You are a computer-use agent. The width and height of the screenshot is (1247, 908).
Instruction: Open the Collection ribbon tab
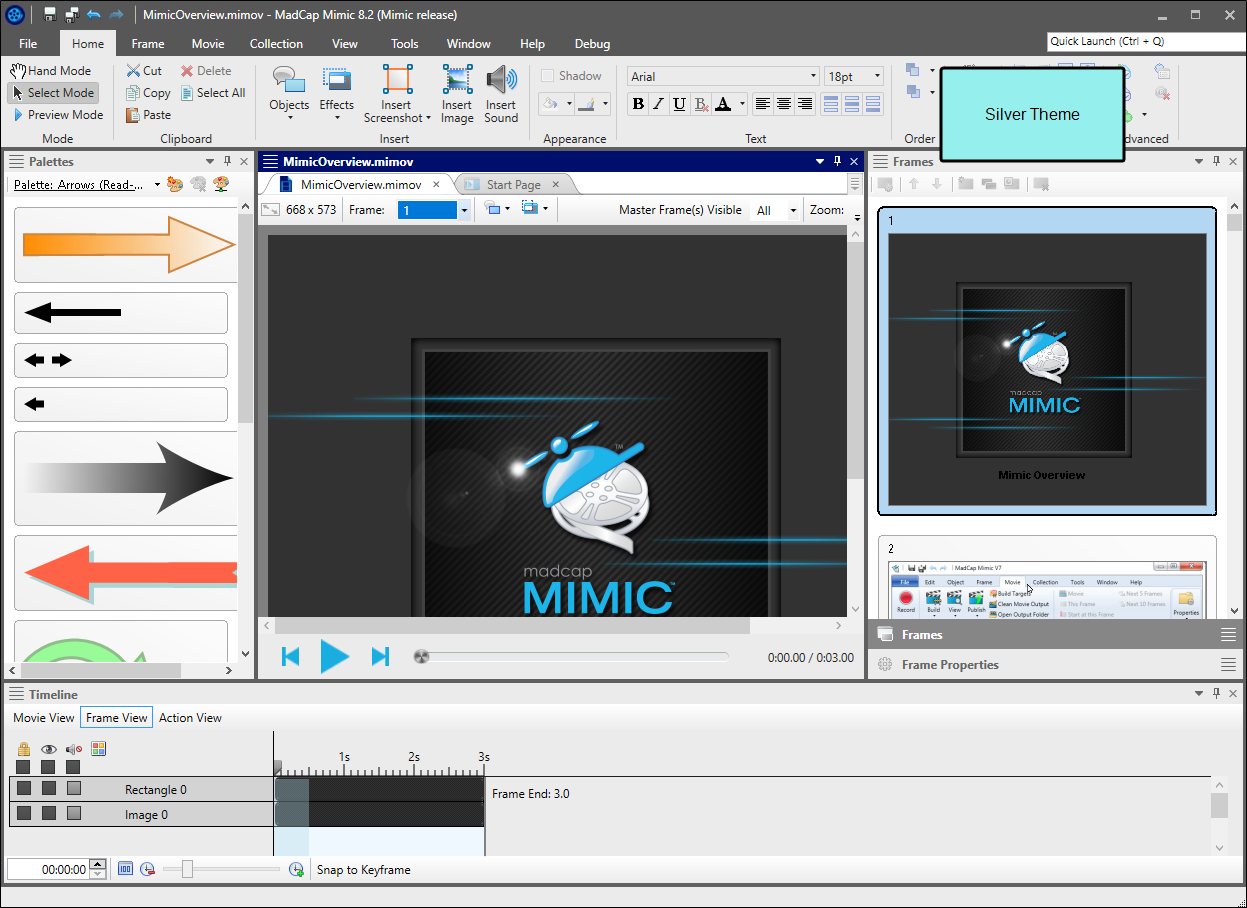tap(276, 44)
